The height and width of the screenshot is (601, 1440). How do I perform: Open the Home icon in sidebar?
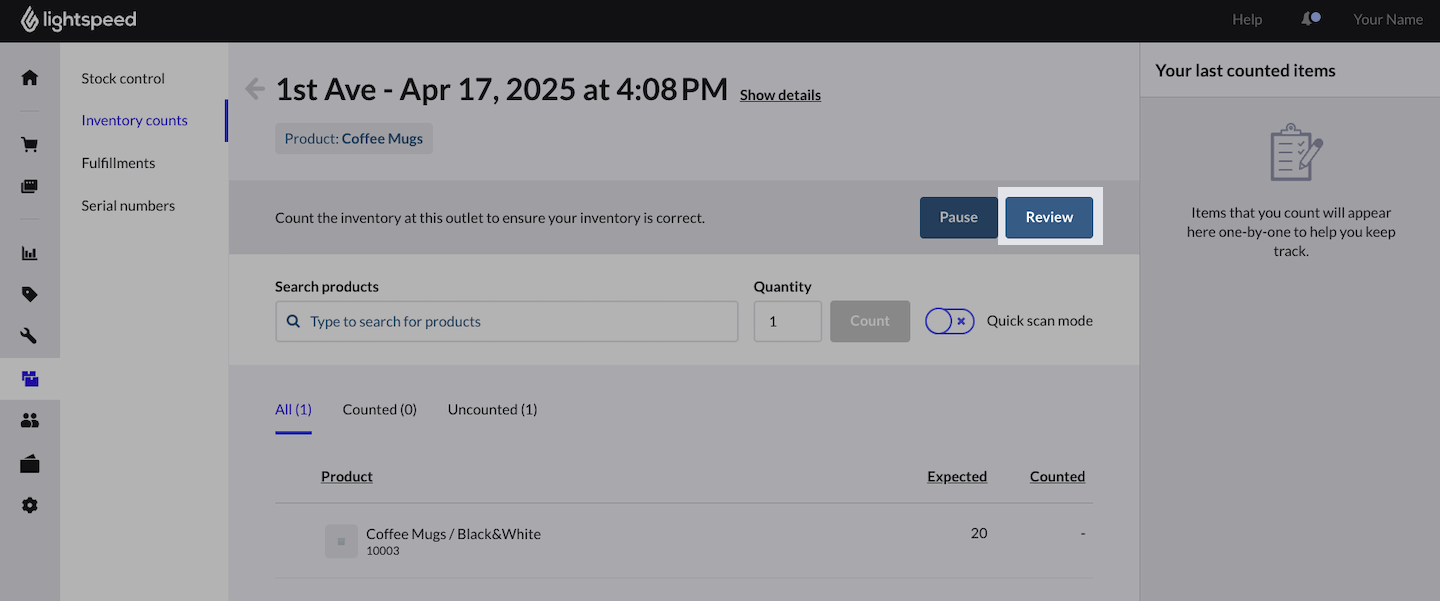[x=30, y=77]
